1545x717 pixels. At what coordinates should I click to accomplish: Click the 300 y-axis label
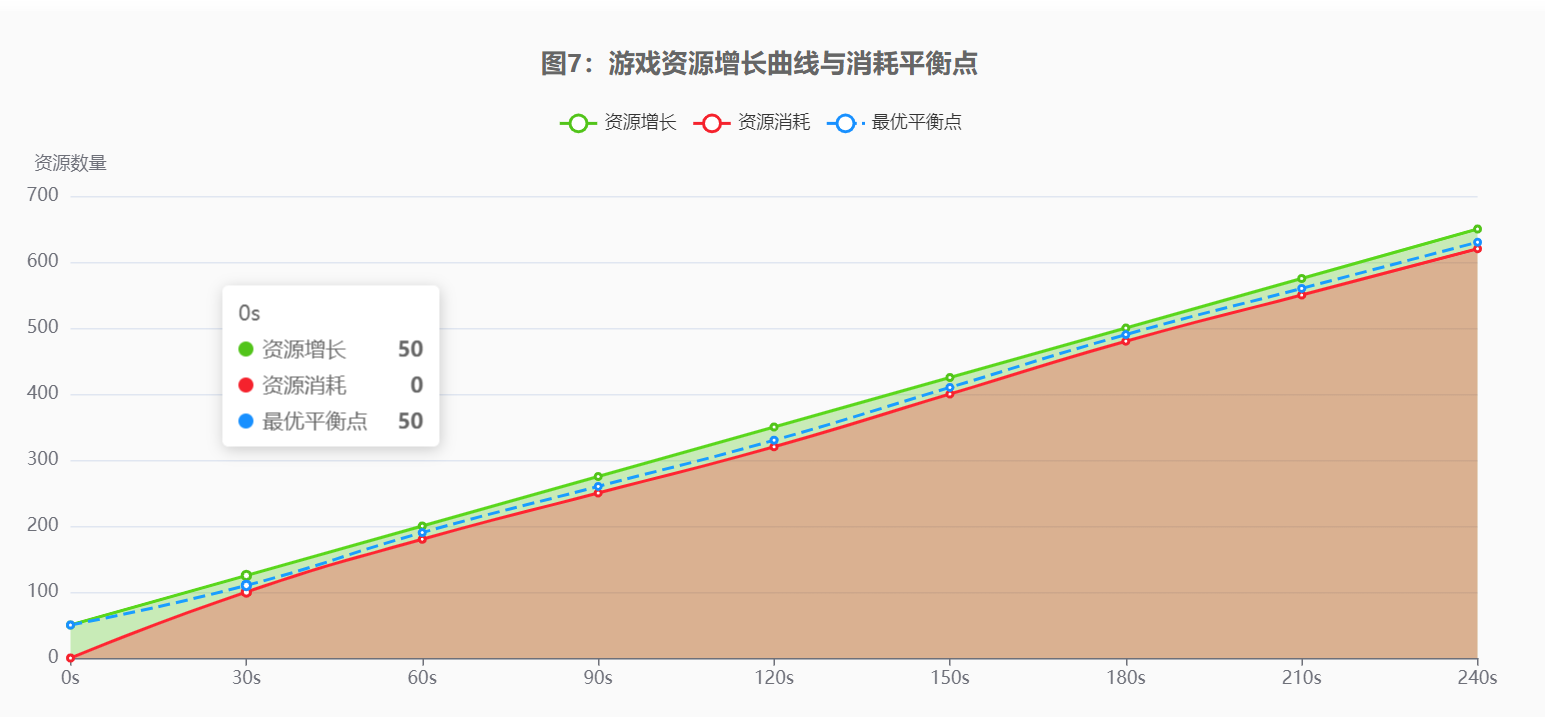(43, 459)
